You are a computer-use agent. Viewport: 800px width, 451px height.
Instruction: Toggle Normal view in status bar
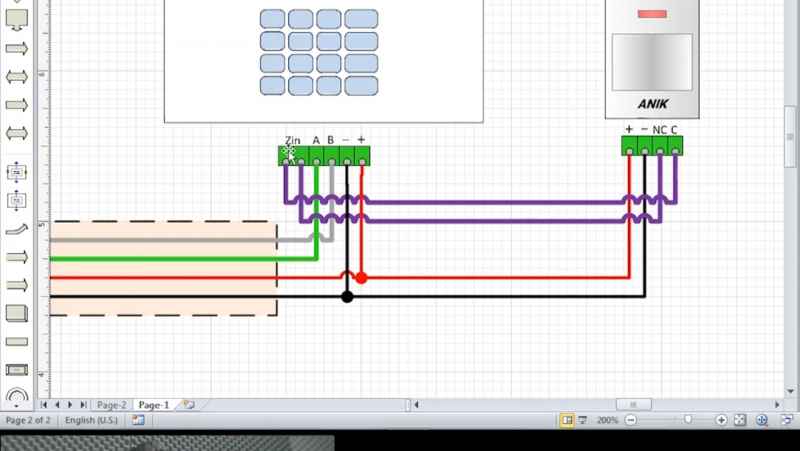coord(567,421)
